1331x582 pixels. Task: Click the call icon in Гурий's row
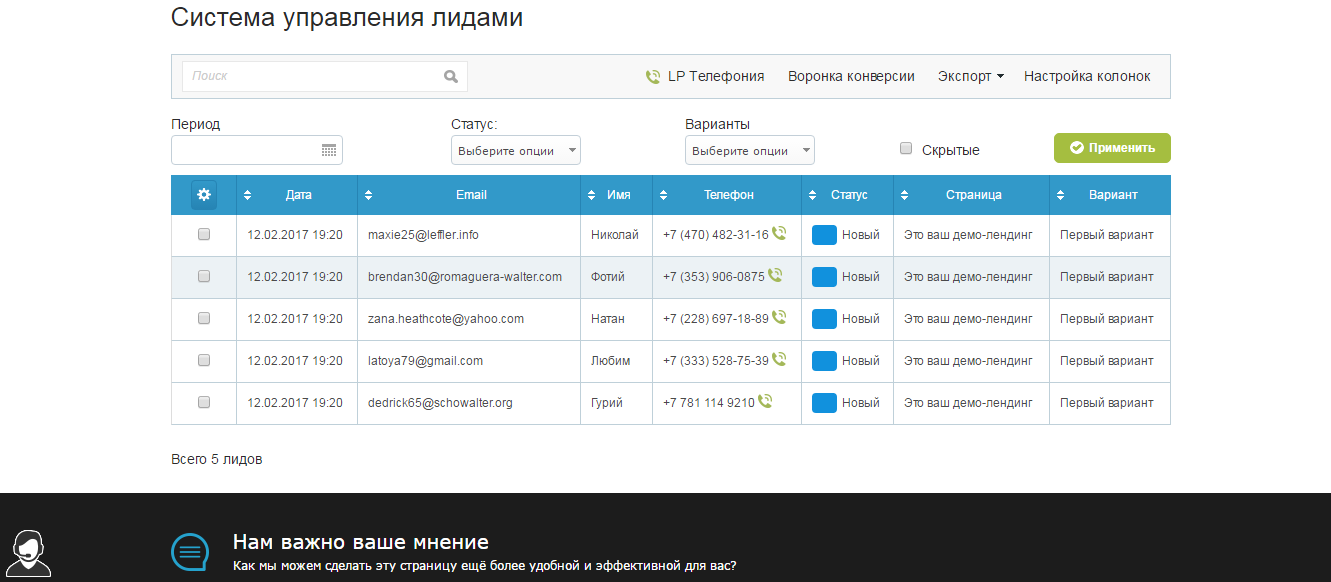765,402
